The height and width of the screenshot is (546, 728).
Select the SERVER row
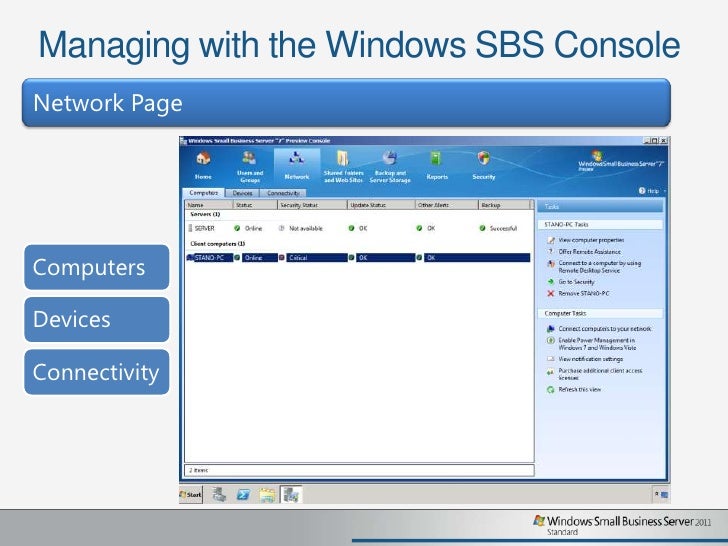[x=358, y=228]
